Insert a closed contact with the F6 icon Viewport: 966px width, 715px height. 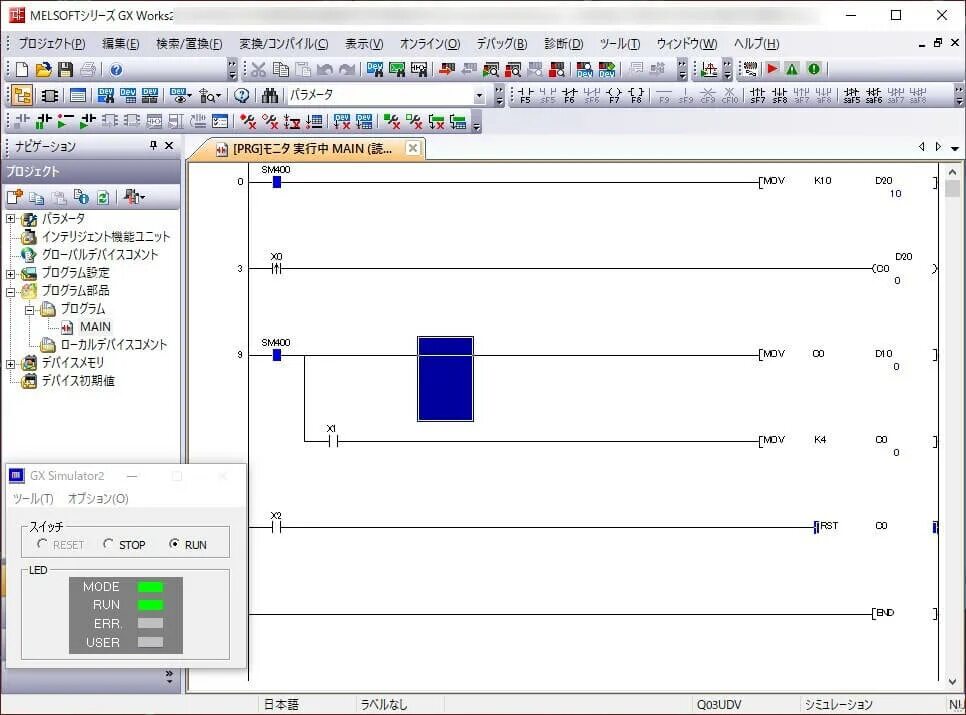(569, 95)
